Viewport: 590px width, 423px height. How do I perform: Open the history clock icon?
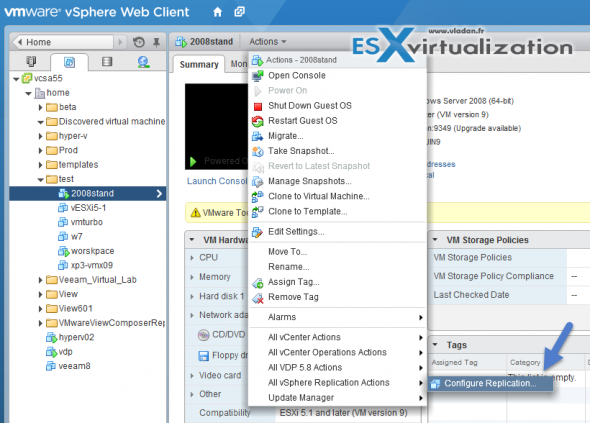(139, 42)
